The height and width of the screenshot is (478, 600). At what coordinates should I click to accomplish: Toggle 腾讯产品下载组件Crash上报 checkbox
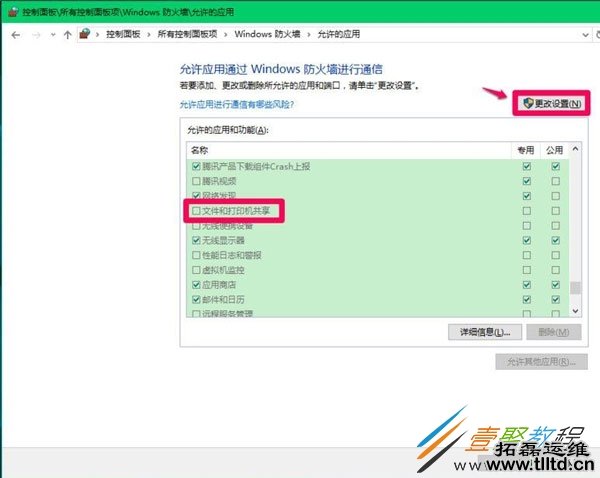pyautogui.click(x=196, y=166)
